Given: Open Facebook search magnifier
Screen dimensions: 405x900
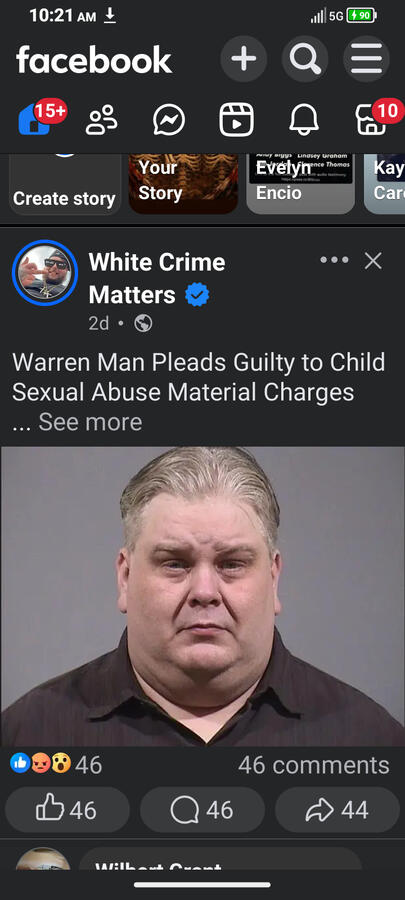Looking at the screenshot, I should 305,59.
